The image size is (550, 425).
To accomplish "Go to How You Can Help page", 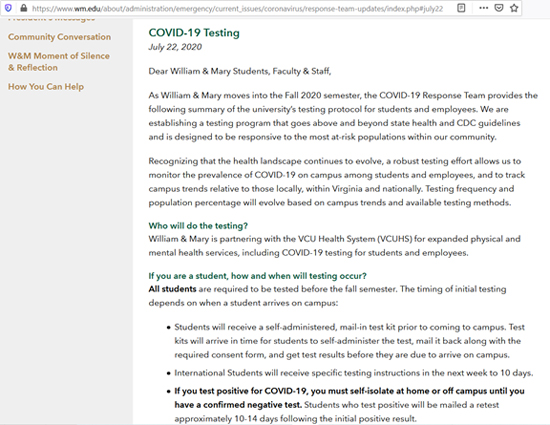I will [46, 87].
